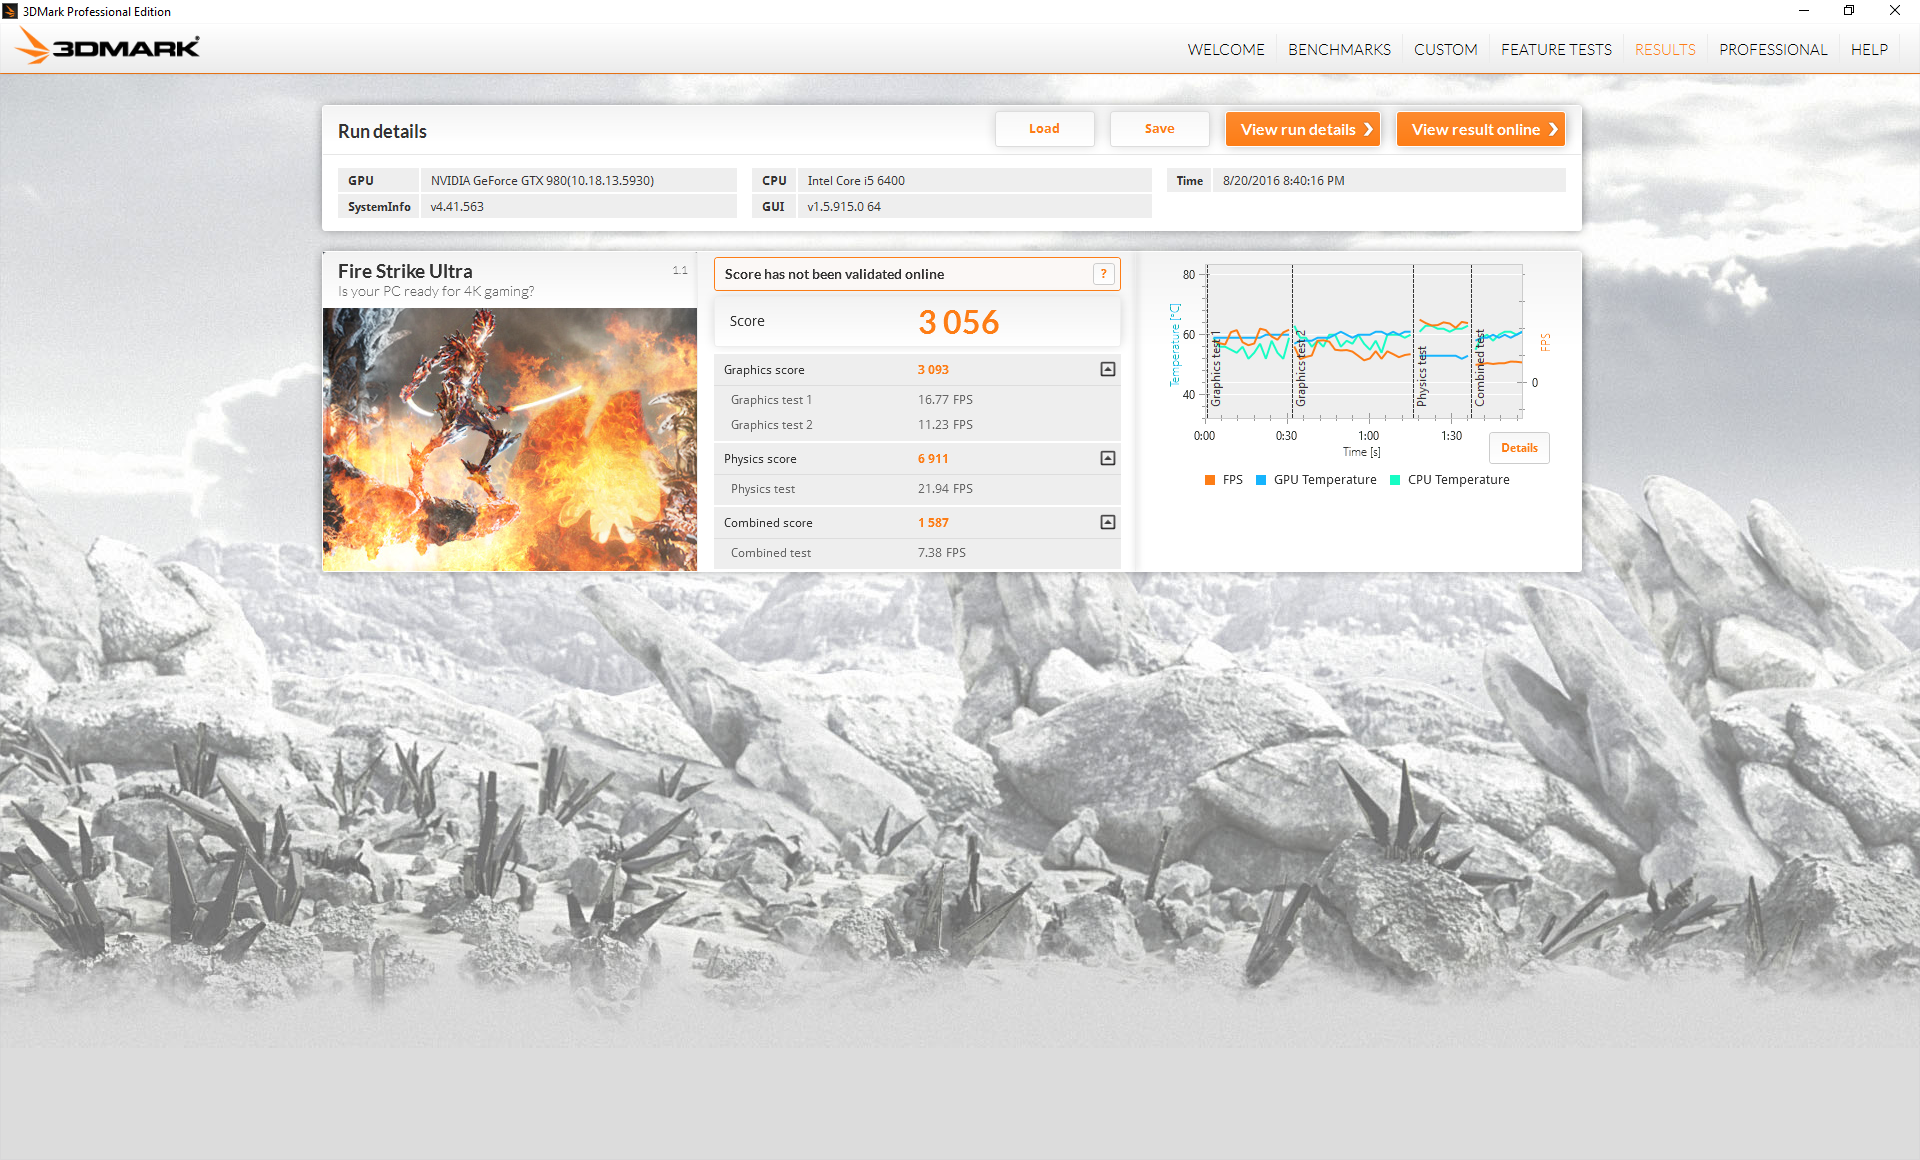This screenshot has height=1160, width=1920.
Task: Click the Physics test 21.94 FPS row
Action: coord(917,488)
